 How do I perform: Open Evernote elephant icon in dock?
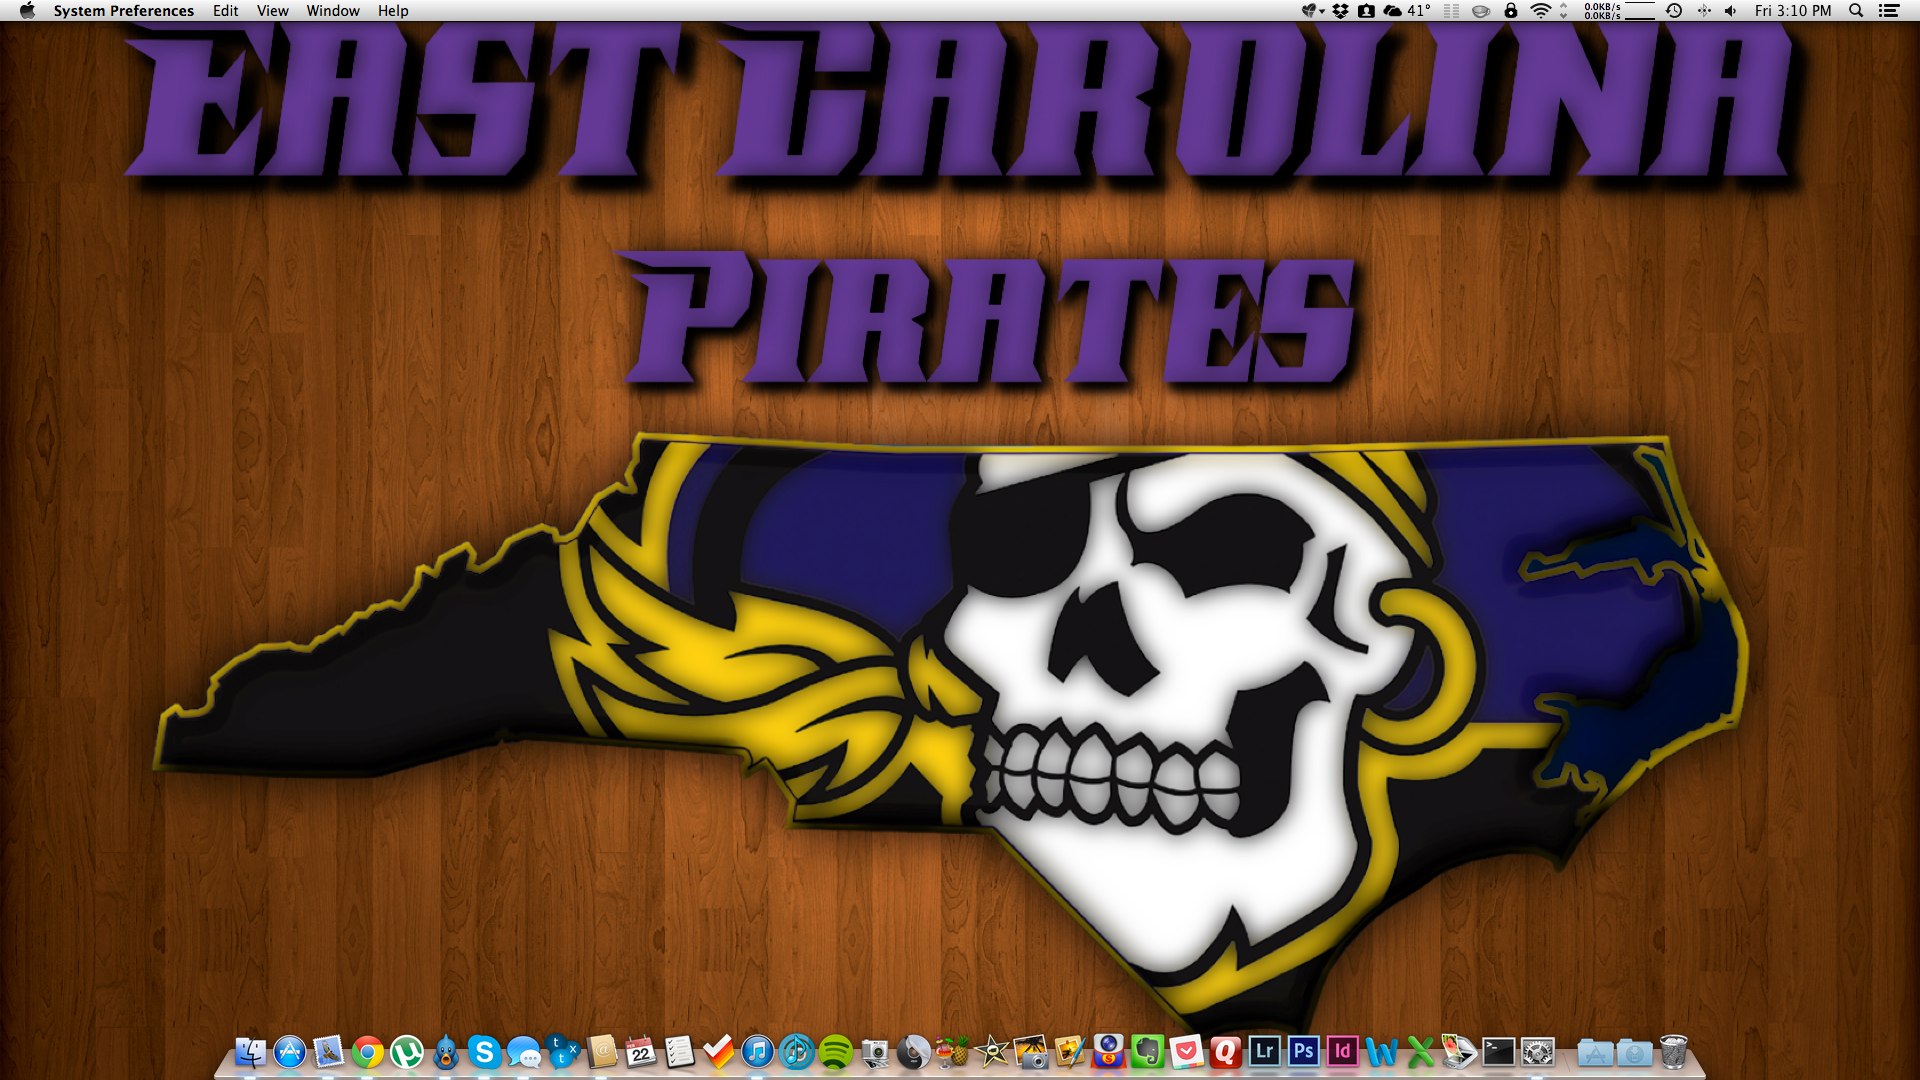[1147, 1052]
